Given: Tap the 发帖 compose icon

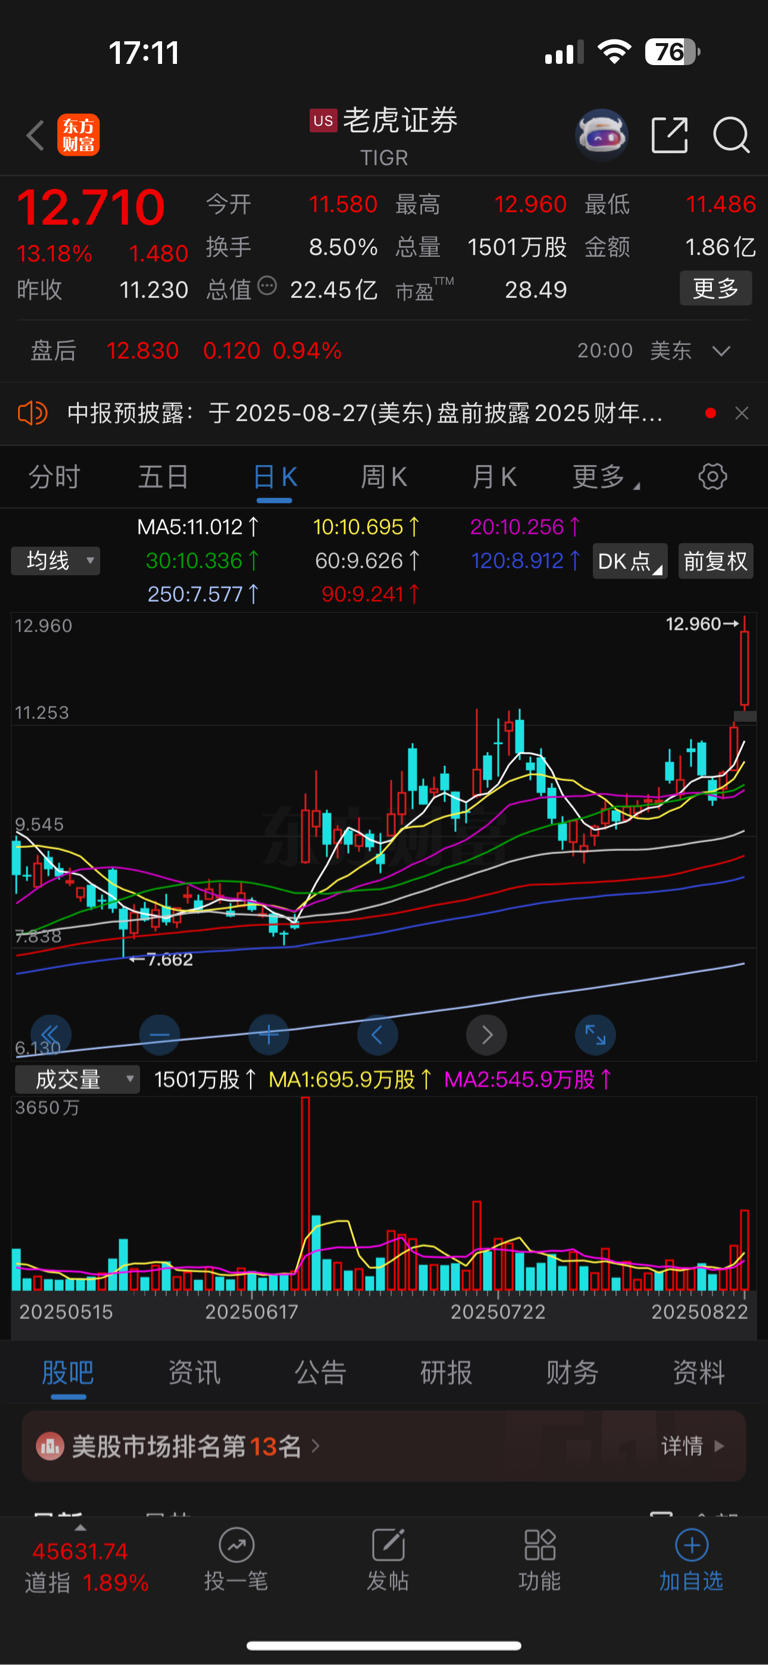Looking at the screenshot, I should point(388,1545).
